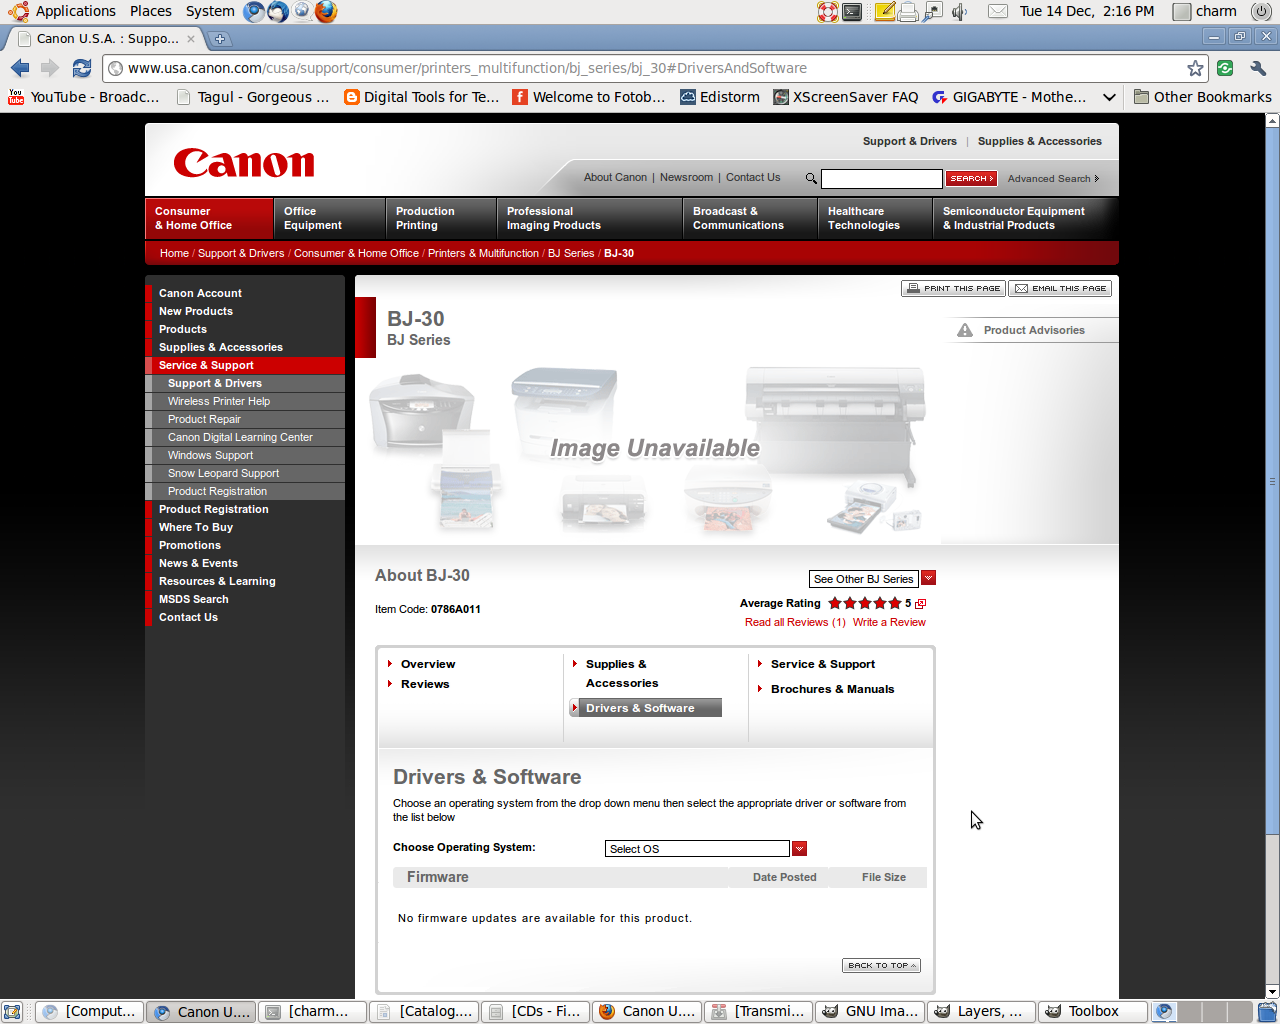Open the Other Bookmarks folder
The height and width of the screenshot is (1024, 1280).
point(1203,97)
